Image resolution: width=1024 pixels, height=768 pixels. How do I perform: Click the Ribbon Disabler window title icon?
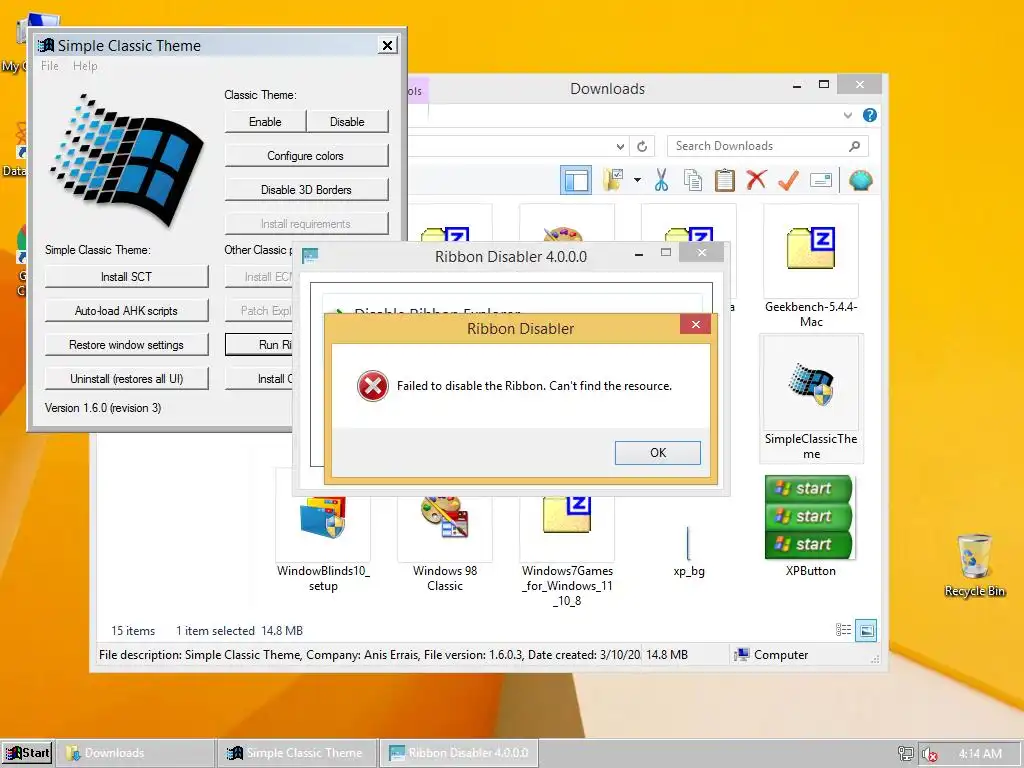310,256
